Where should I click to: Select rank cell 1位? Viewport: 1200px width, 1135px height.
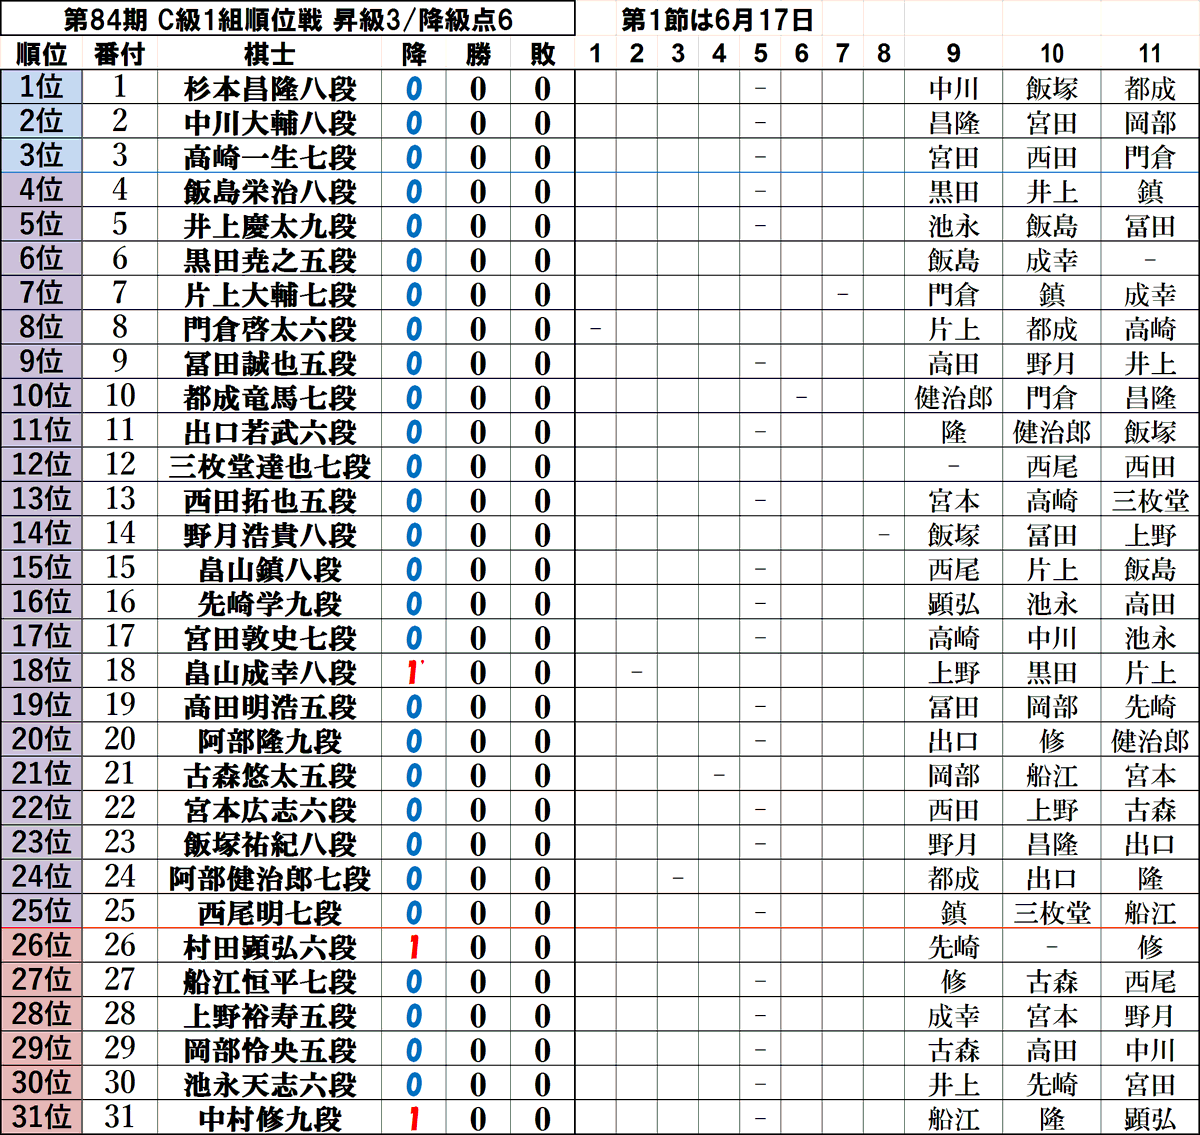[x=42, y=88]
